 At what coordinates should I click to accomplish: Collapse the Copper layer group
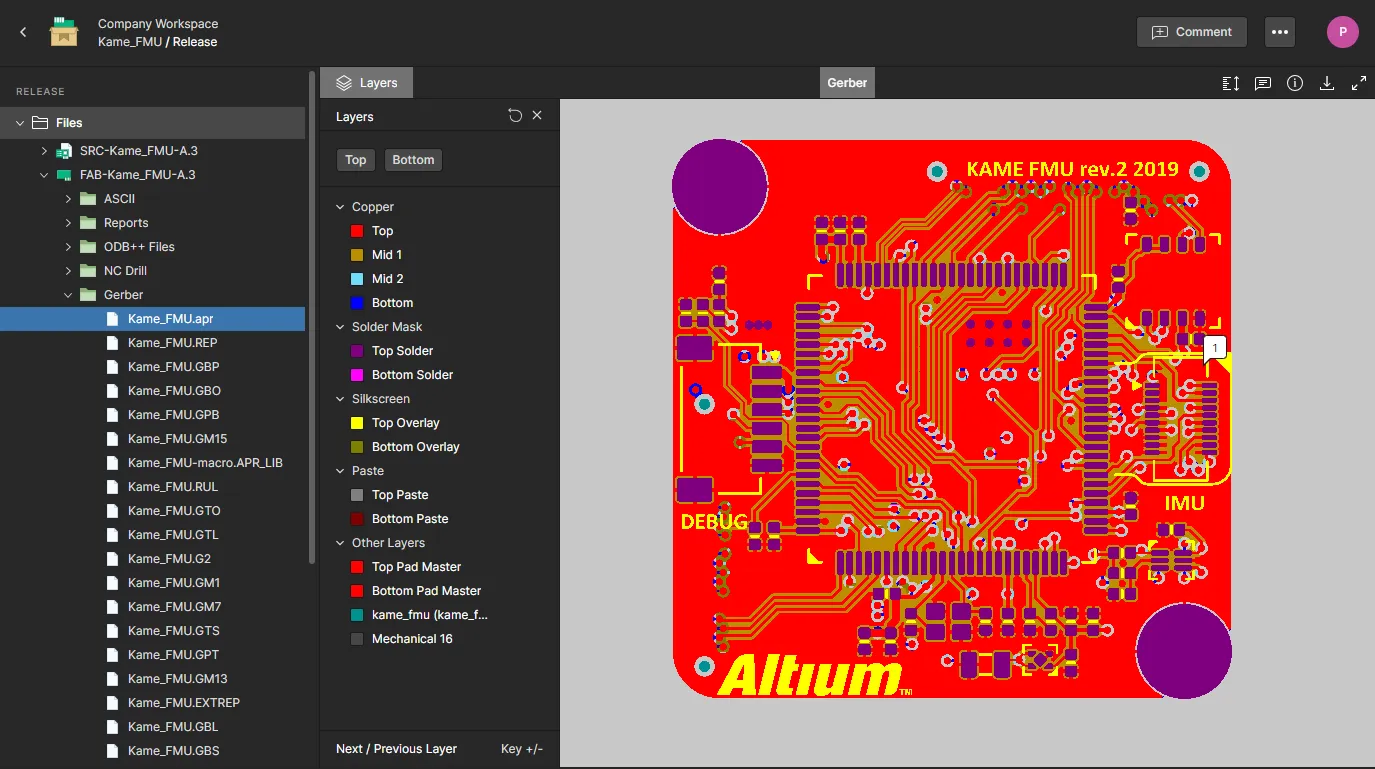coord(340,207)
